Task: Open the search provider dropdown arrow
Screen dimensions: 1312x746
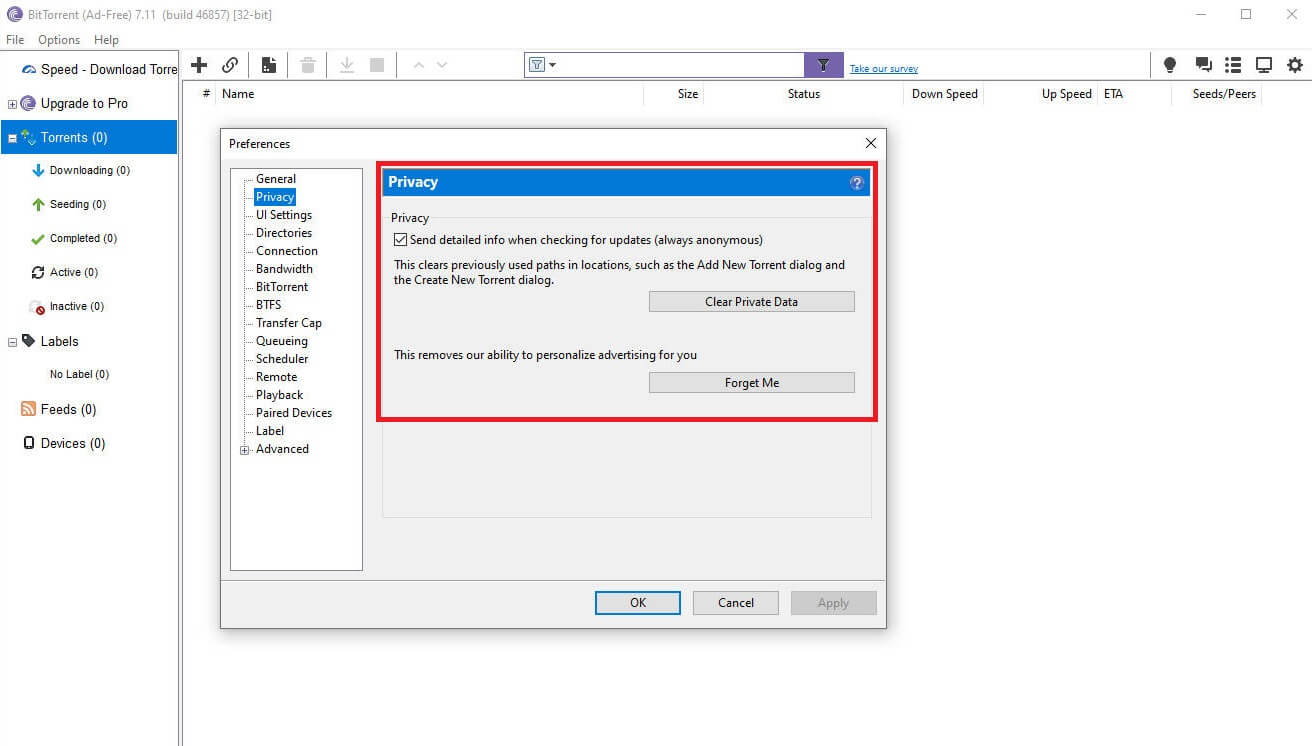Action: (x=552, y=65)
